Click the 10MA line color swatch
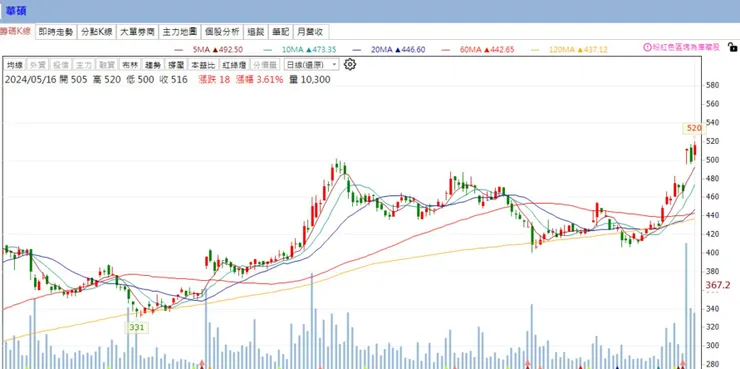Viewport: 740px width, 369px height. [269, 50]
